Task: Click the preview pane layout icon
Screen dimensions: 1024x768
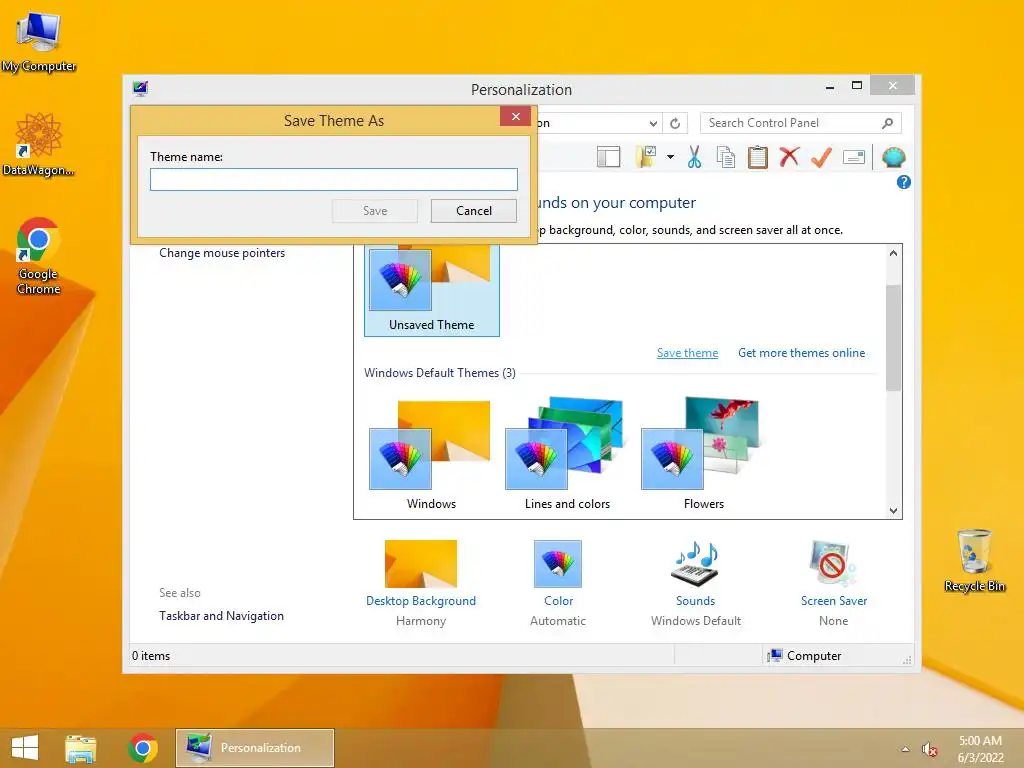Action: [608, 157]
